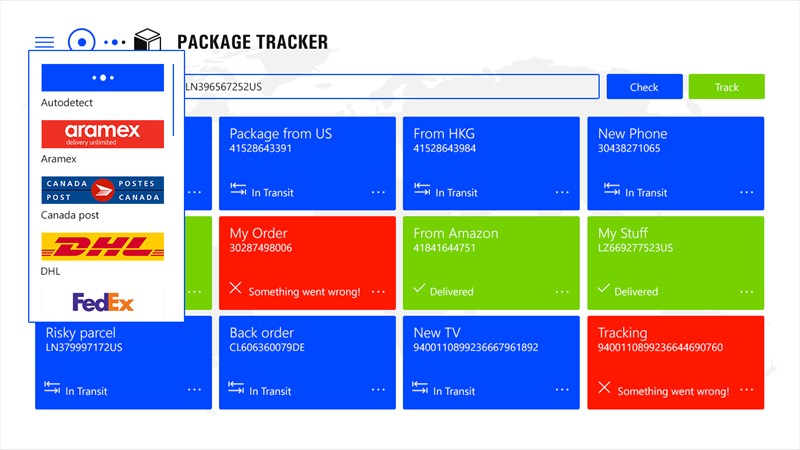Click In Transit icon on New TV
Viewport: 800px width, 450px height.
coord(420,387)
